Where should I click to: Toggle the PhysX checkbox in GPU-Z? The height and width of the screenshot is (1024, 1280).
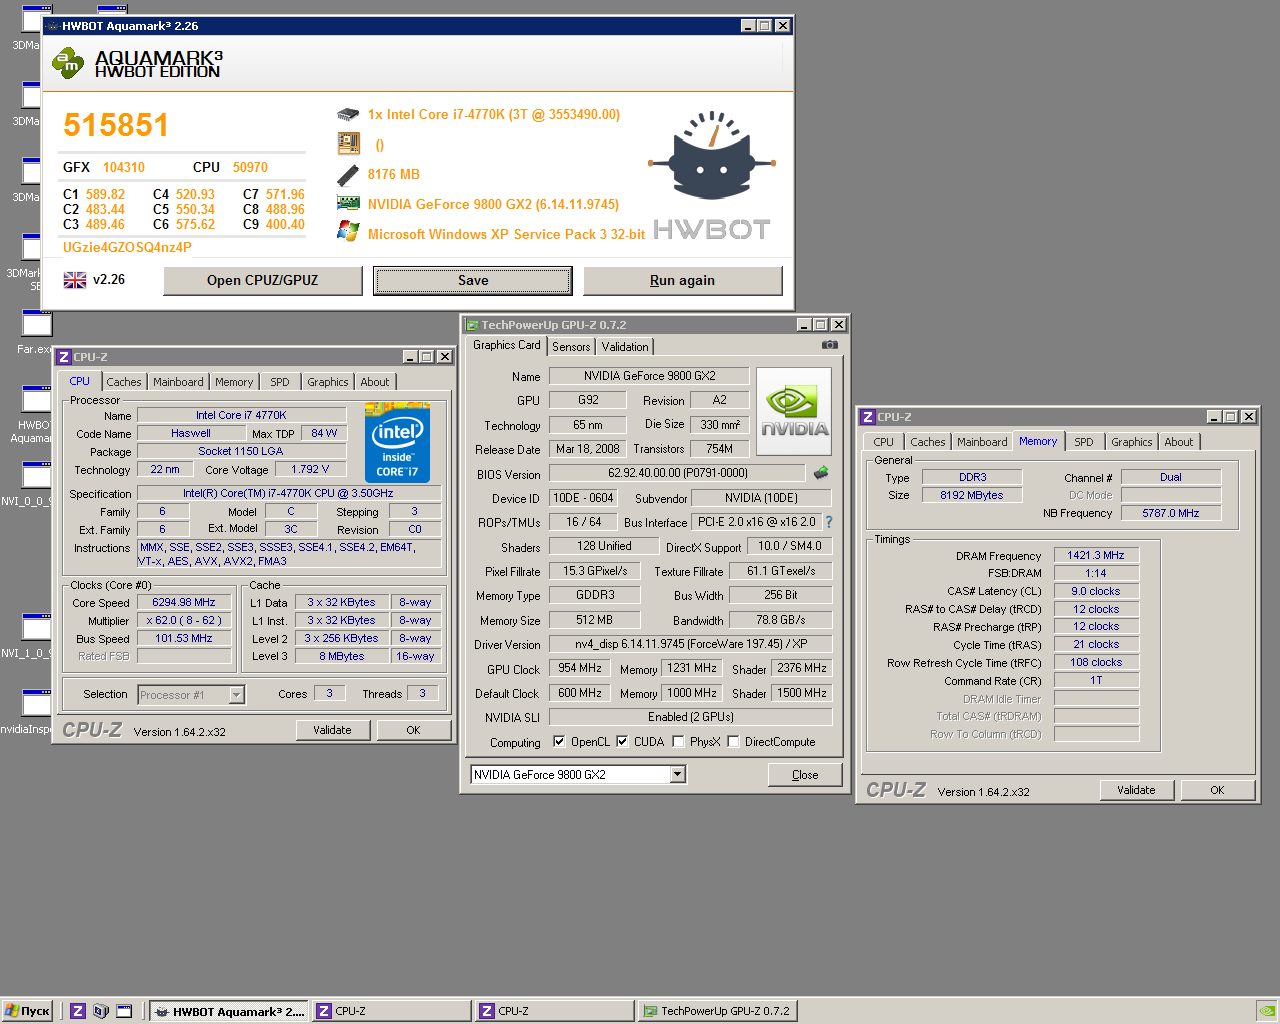point(678,742)
